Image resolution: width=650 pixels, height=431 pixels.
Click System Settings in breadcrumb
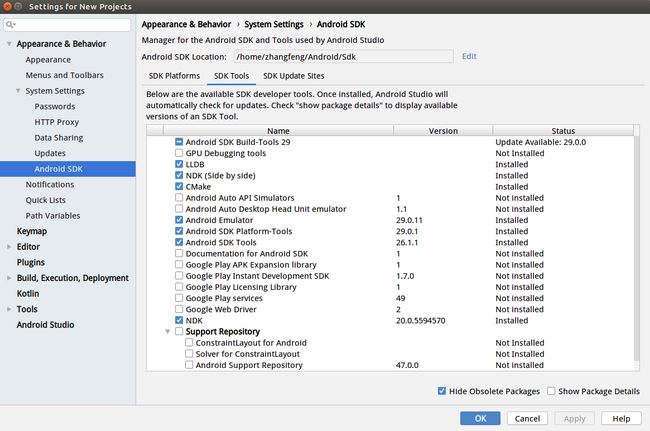click(274, 24)
